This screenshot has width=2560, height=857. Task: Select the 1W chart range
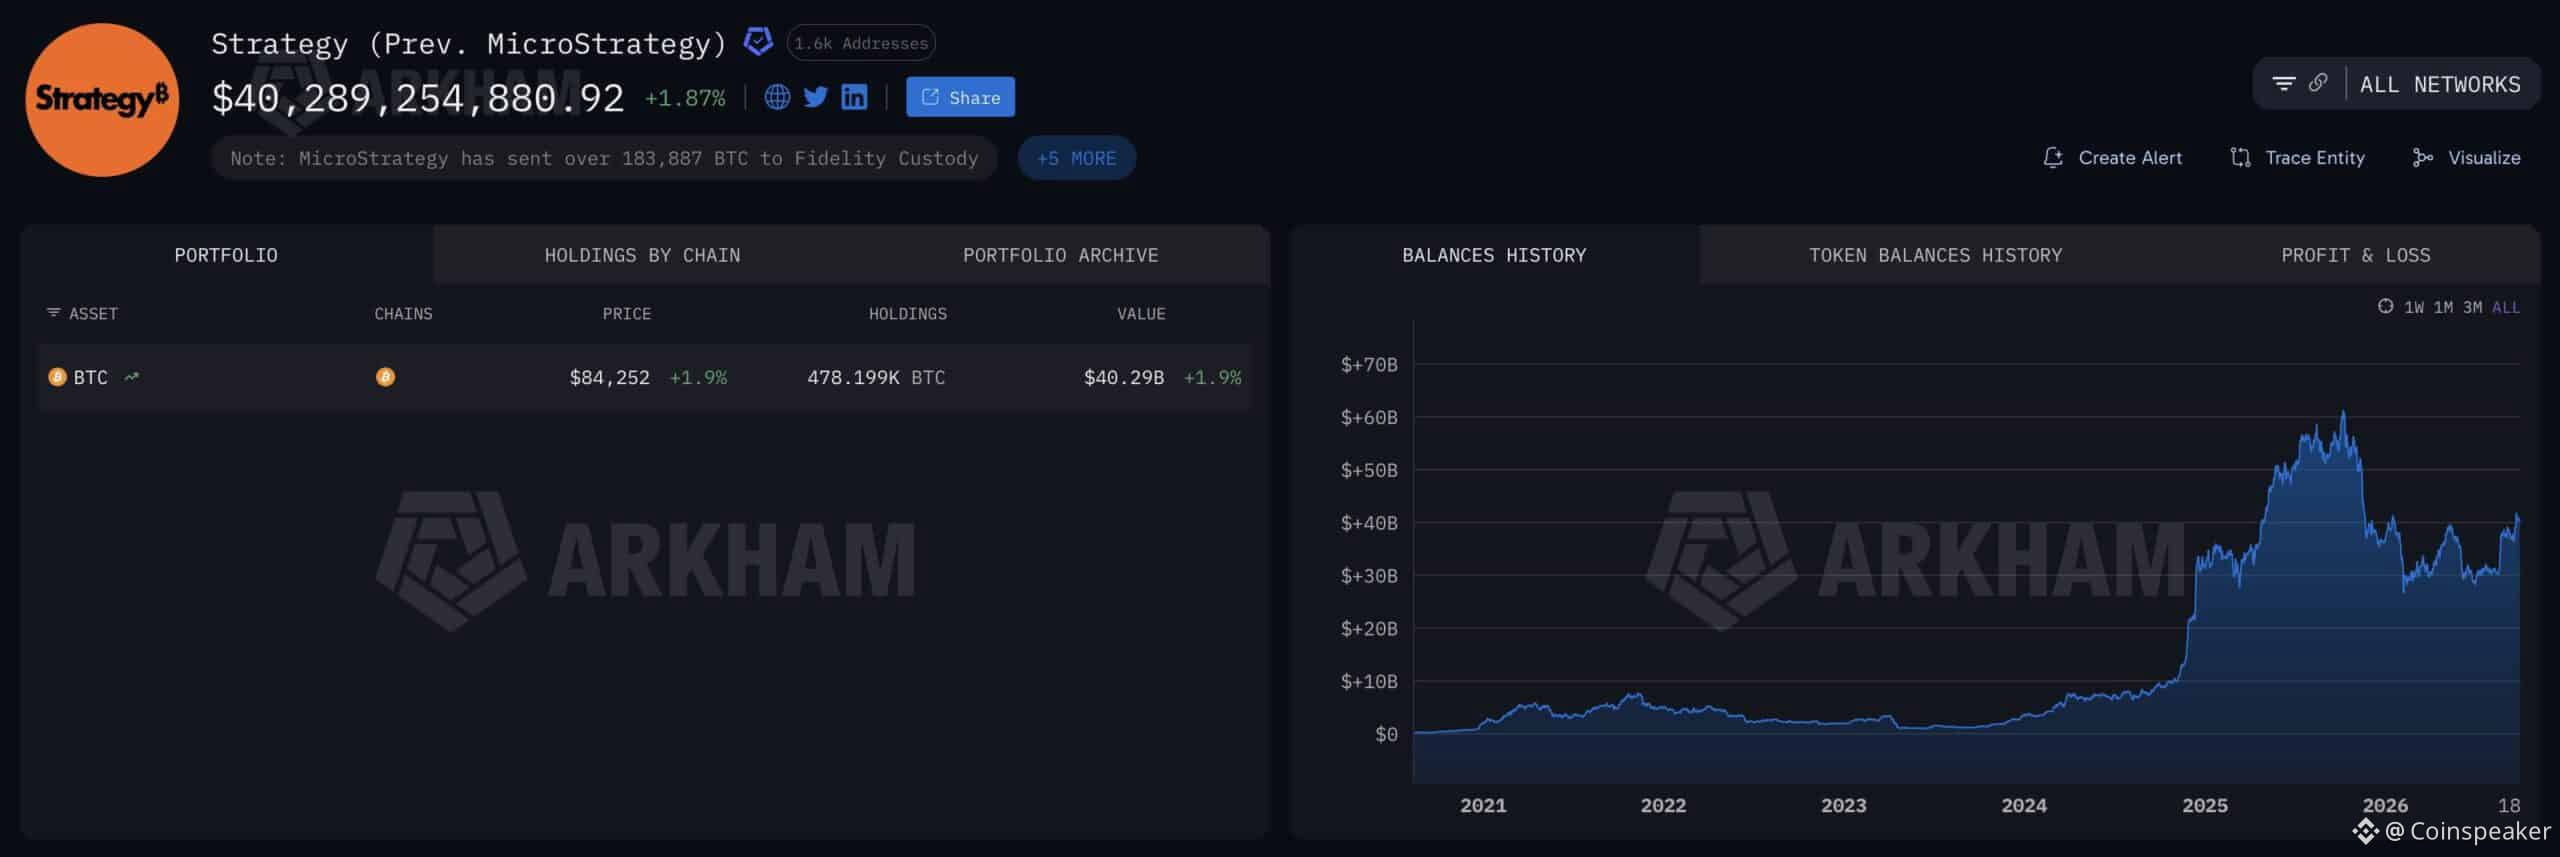2414,308
